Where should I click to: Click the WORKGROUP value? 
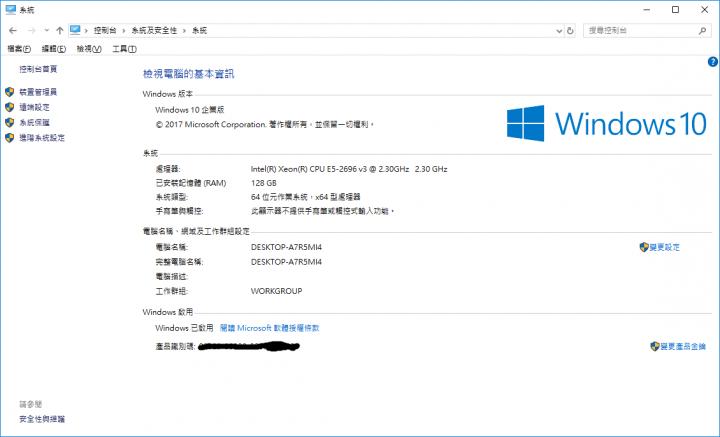pyautogui.click(x=276, y=291)
